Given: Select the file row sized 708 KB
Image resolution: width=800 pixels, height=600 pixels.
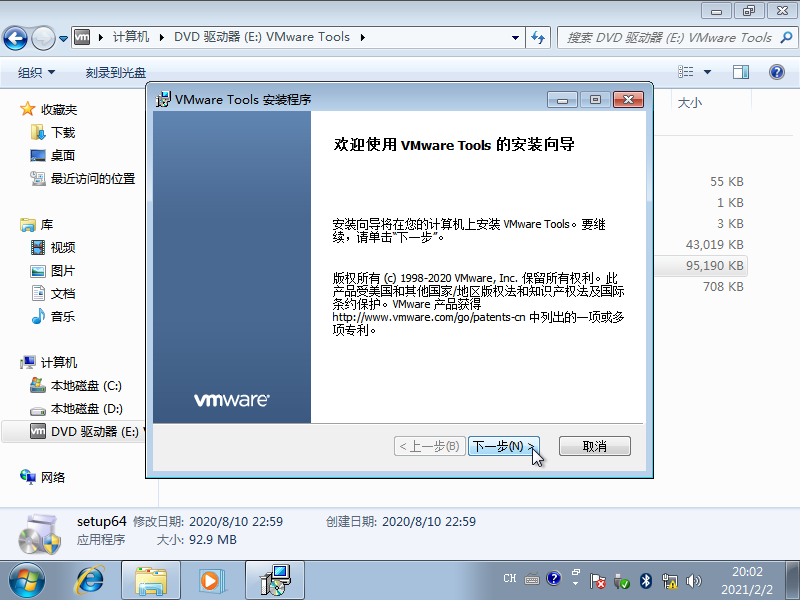Looking at the screenshot, I should 723,287.
